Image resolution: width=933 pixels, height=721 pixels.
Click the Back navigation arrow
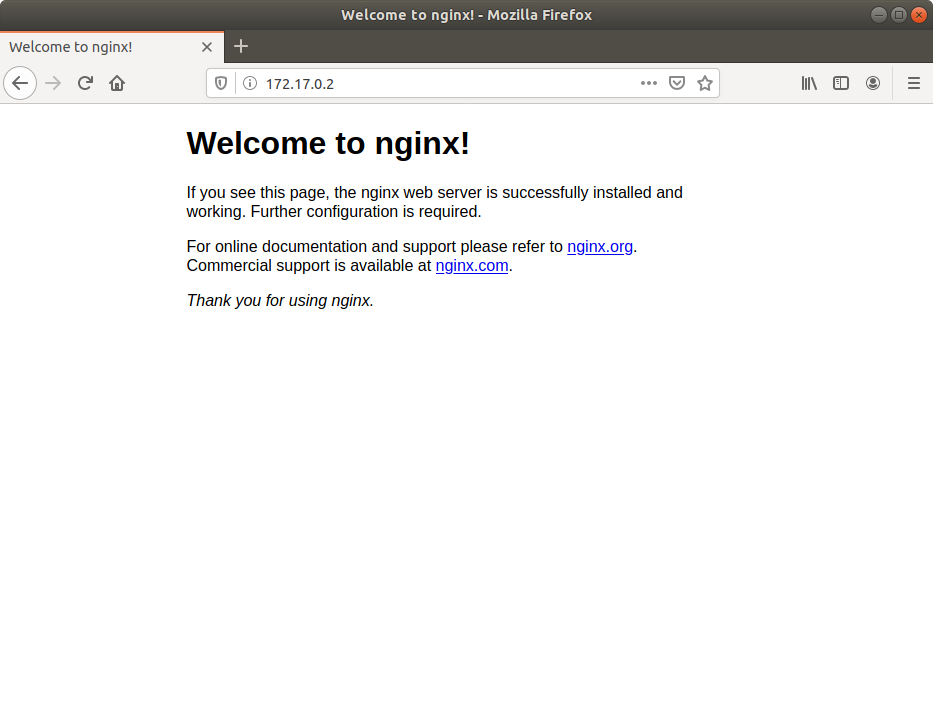point(20,83)
